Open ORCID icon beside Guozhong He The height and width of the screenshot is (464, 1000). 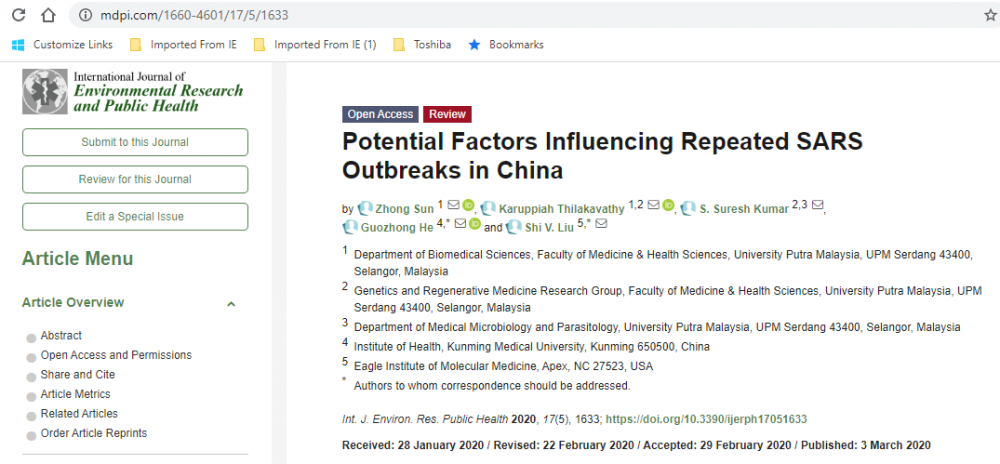(x=475, y=224)
